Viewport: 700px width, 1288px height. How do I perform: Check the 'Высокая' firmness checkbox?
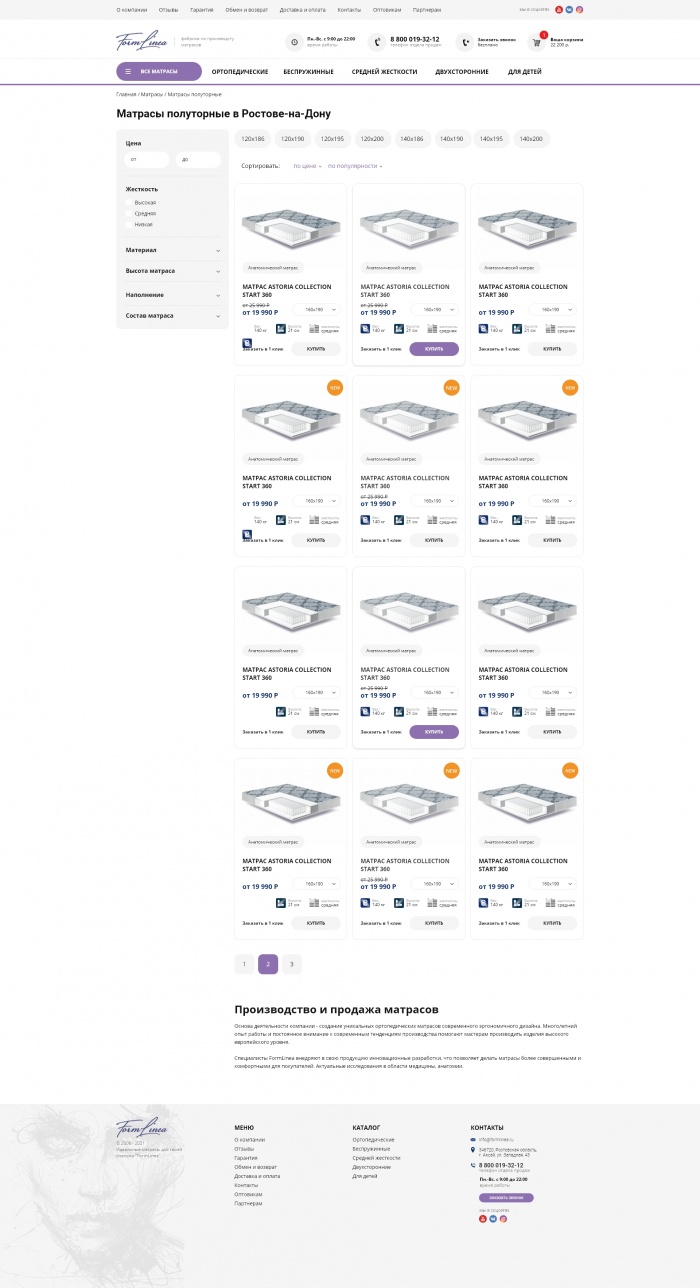click(x=130, y=202)
